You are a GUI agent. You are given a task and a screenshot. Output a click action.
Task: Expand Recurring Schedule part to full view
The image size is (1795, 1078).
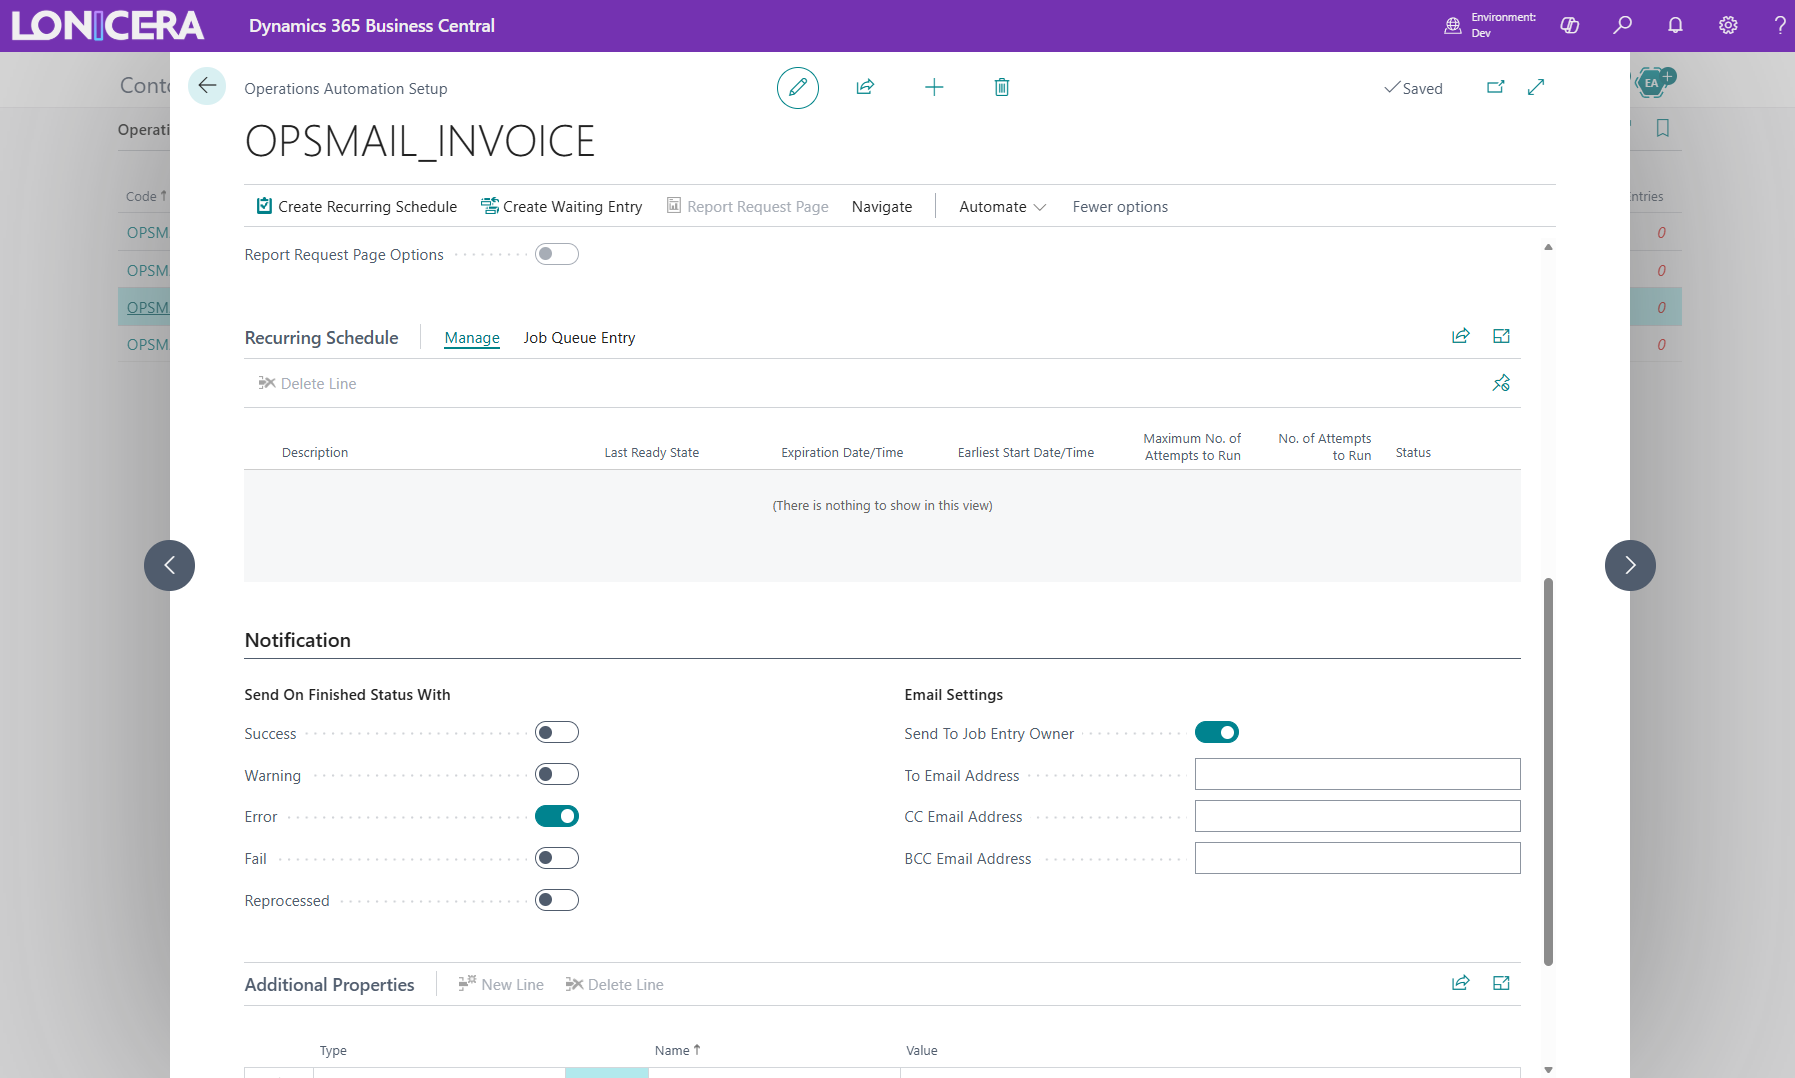1502,336
